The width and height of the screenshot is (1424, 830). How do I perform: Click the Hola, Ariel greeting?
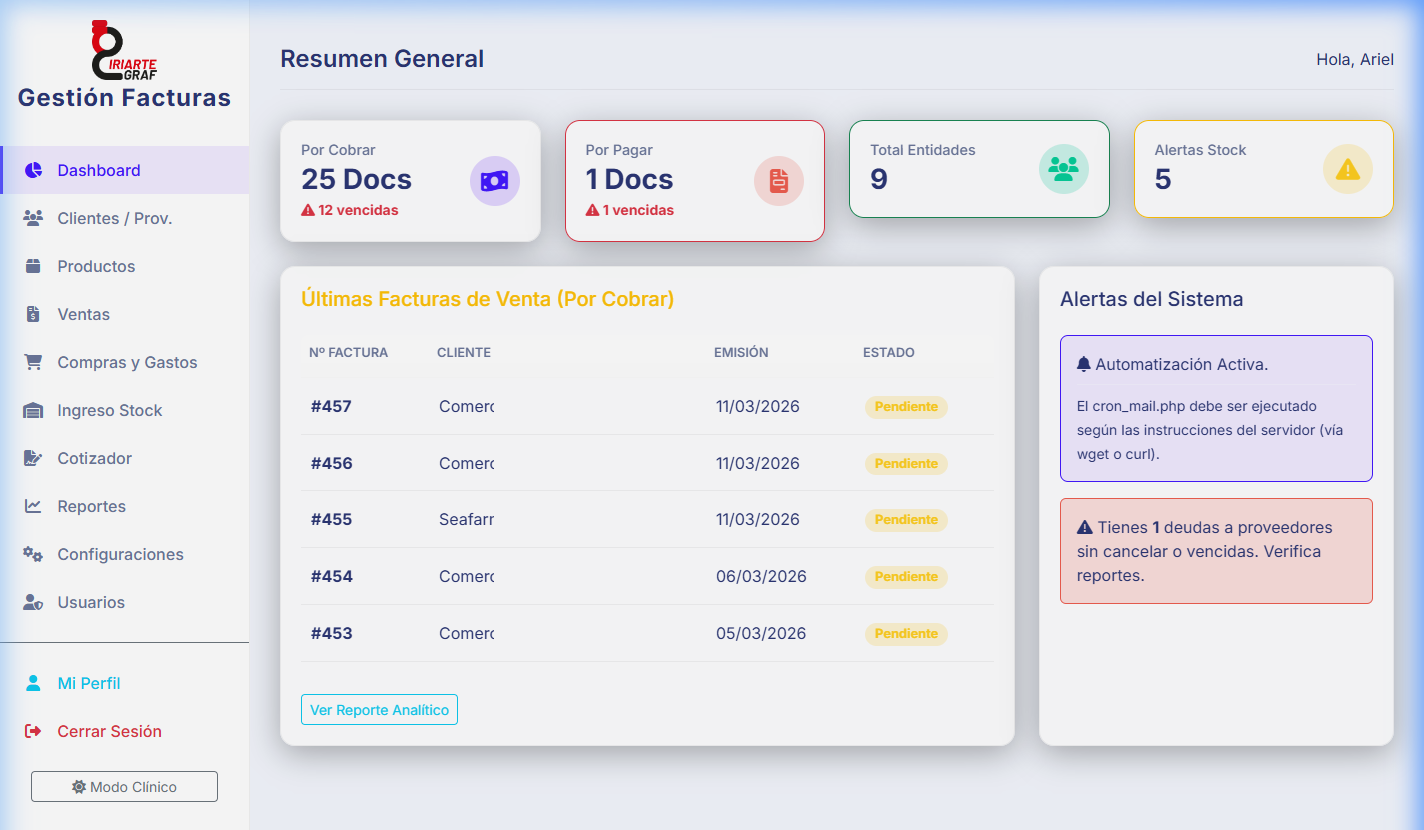tap(1355, 59)
